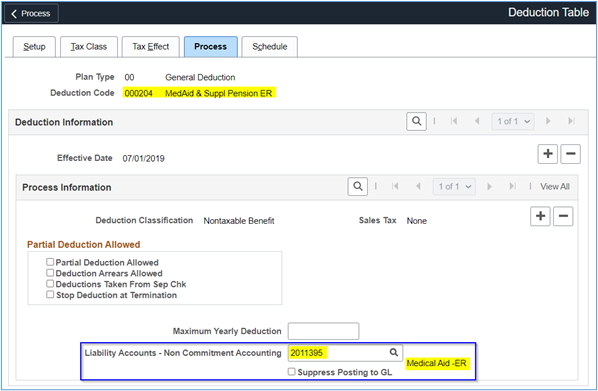
Task: Delete the Process Information row
Action: coord(563,216)
